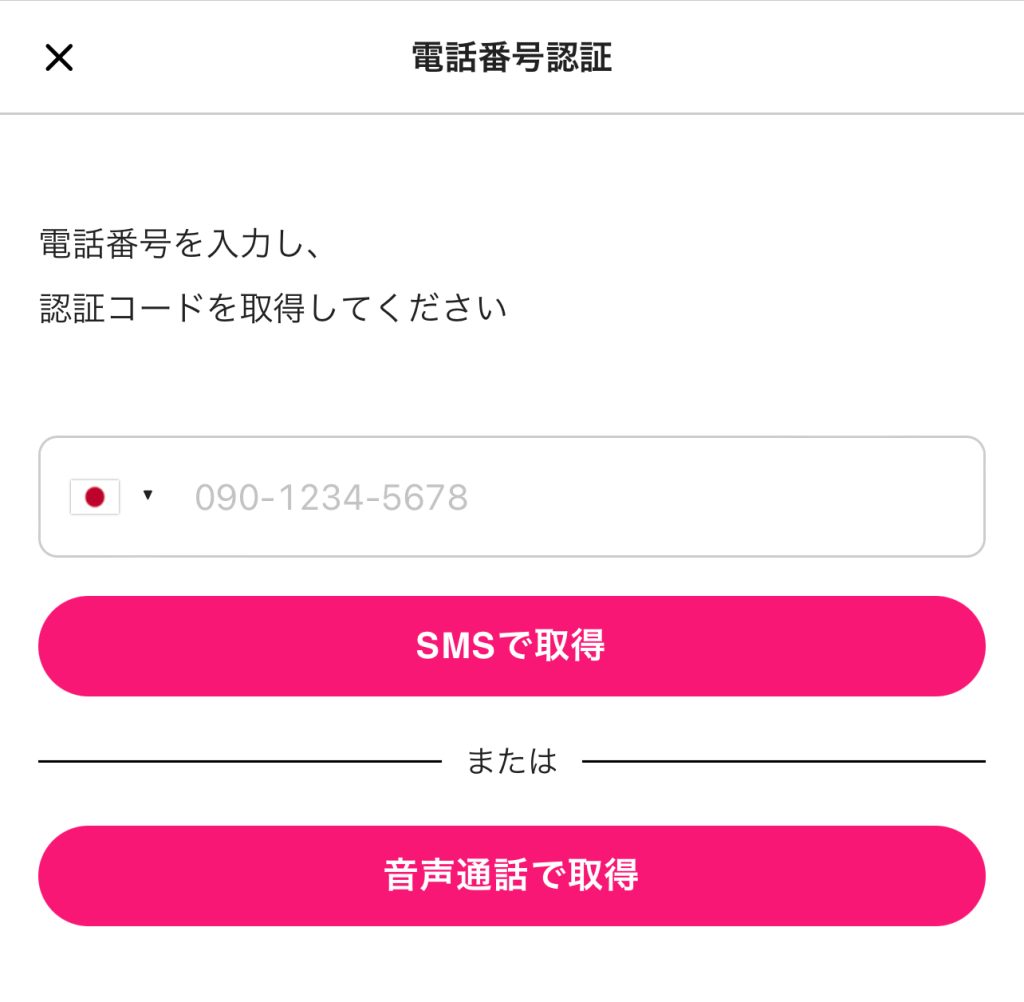
Task: Tap the X icon in the header
Action: (59, 58)
